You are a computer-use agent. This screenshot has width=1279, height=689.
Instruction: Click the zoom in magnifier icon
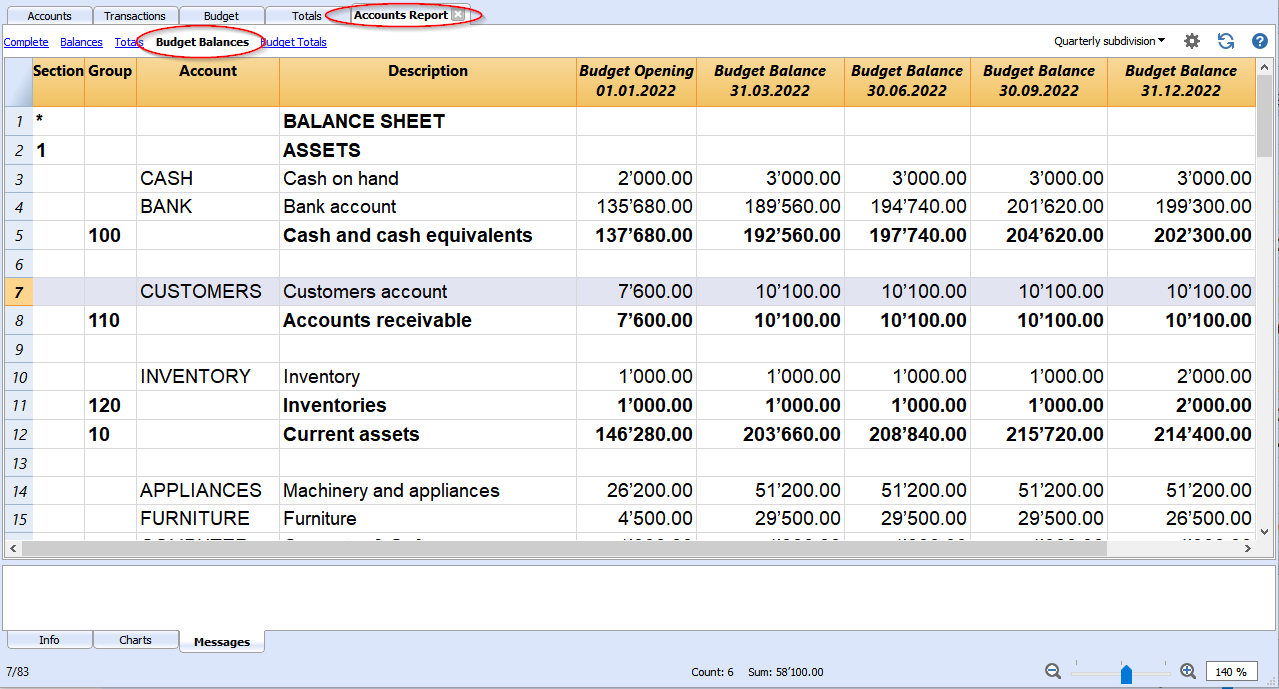click(x=1188, y=672)
